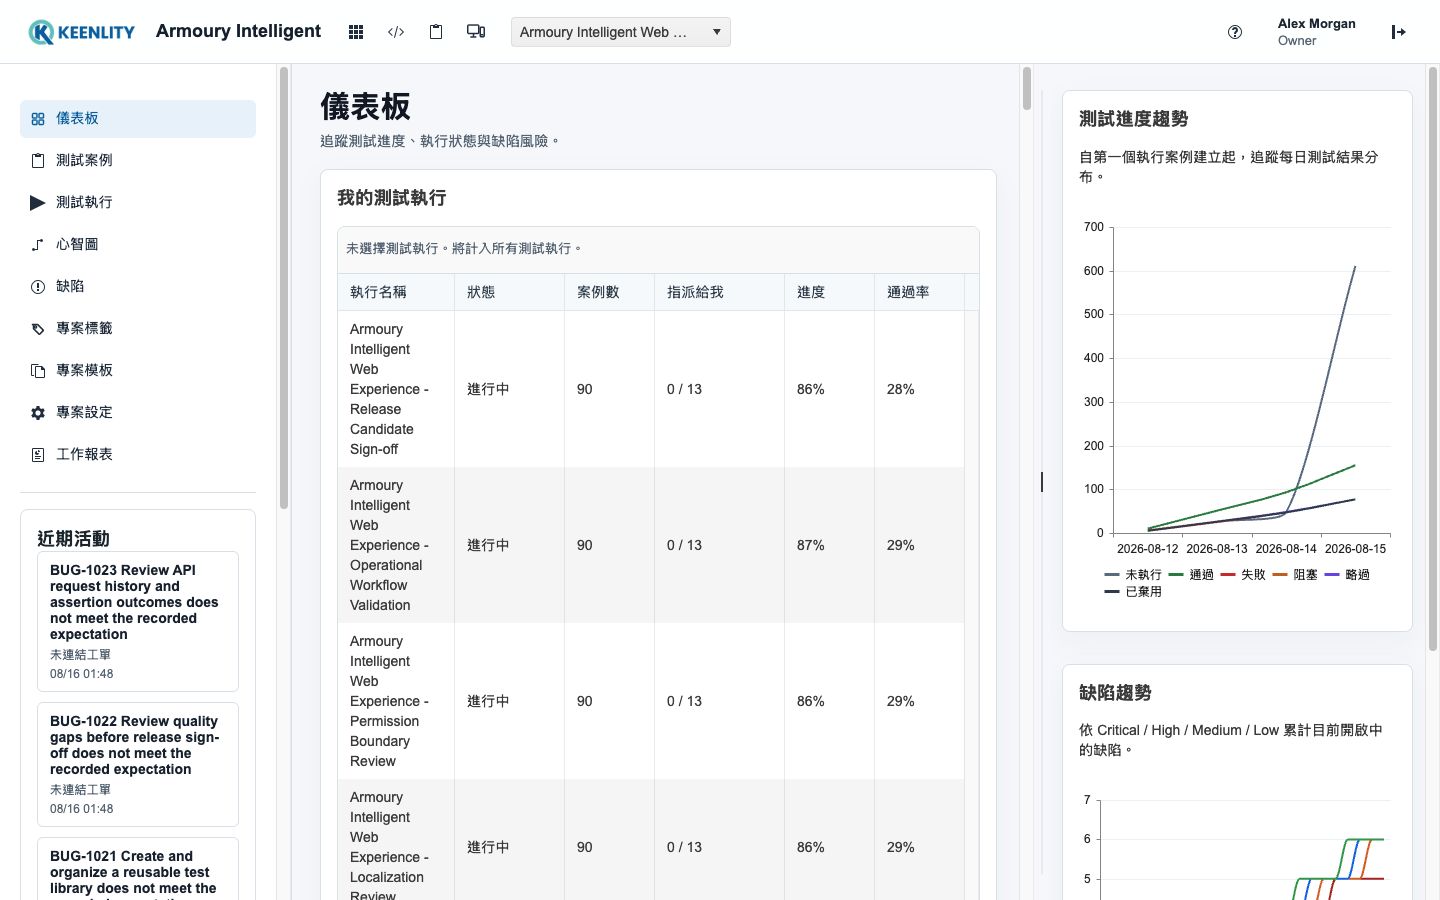
Task: Open 測試執行 in the sidebar
Action: click(x=138, y=203)
